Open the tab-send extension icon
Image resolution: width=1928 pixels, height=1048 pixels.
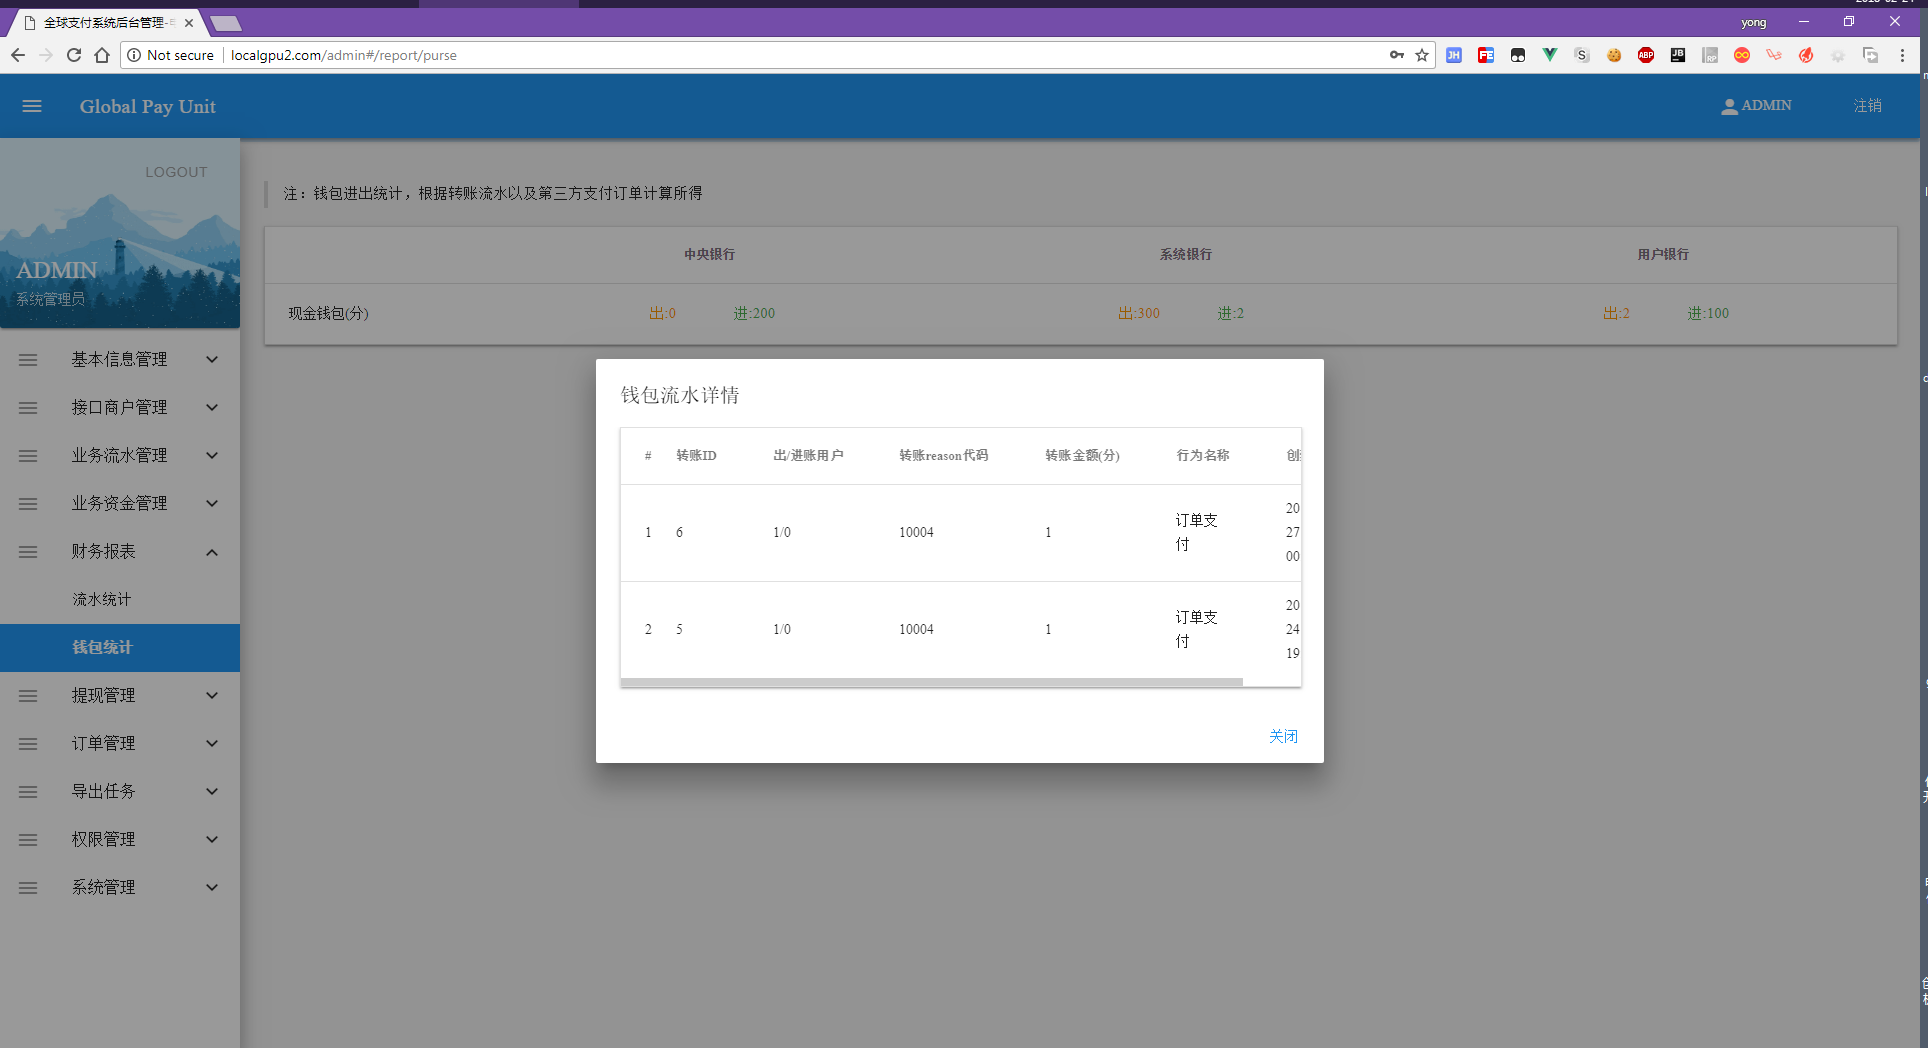pos(1870,55)
